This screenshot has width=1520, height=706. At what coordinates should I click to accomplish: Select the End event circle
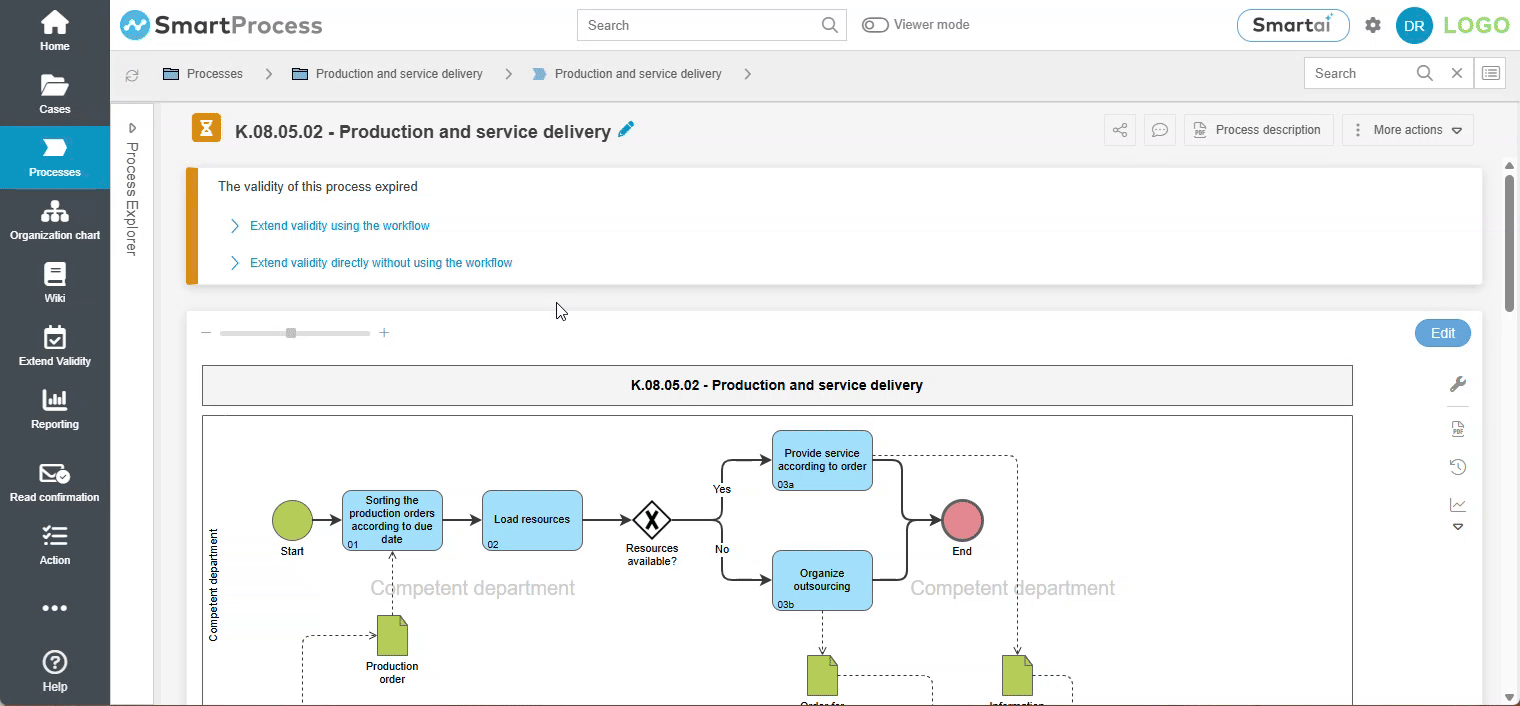(x=962, y=520)
